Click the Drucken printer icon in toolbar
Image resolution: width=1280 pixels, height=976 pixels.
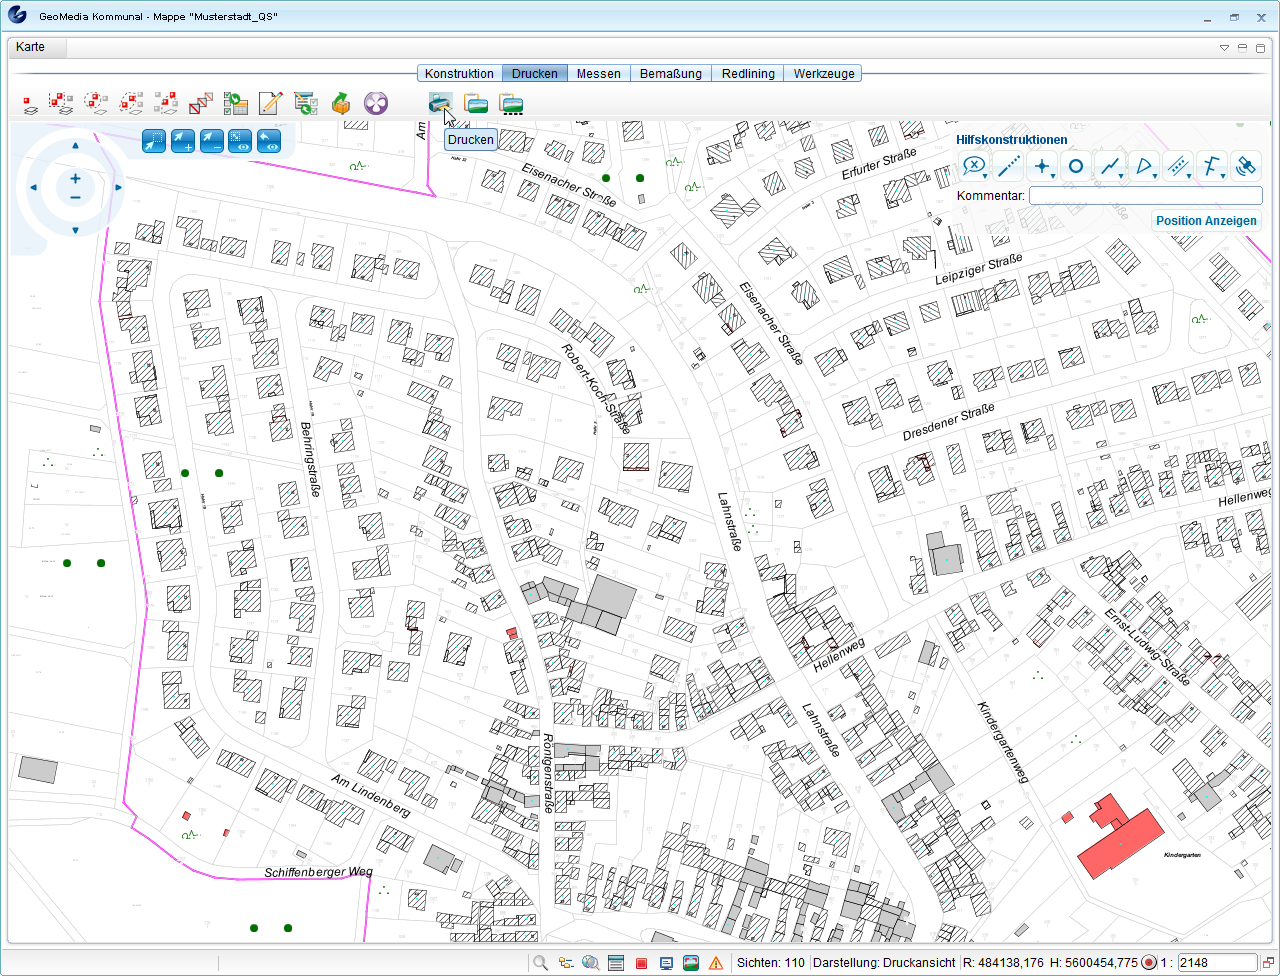tap(440, 102)
